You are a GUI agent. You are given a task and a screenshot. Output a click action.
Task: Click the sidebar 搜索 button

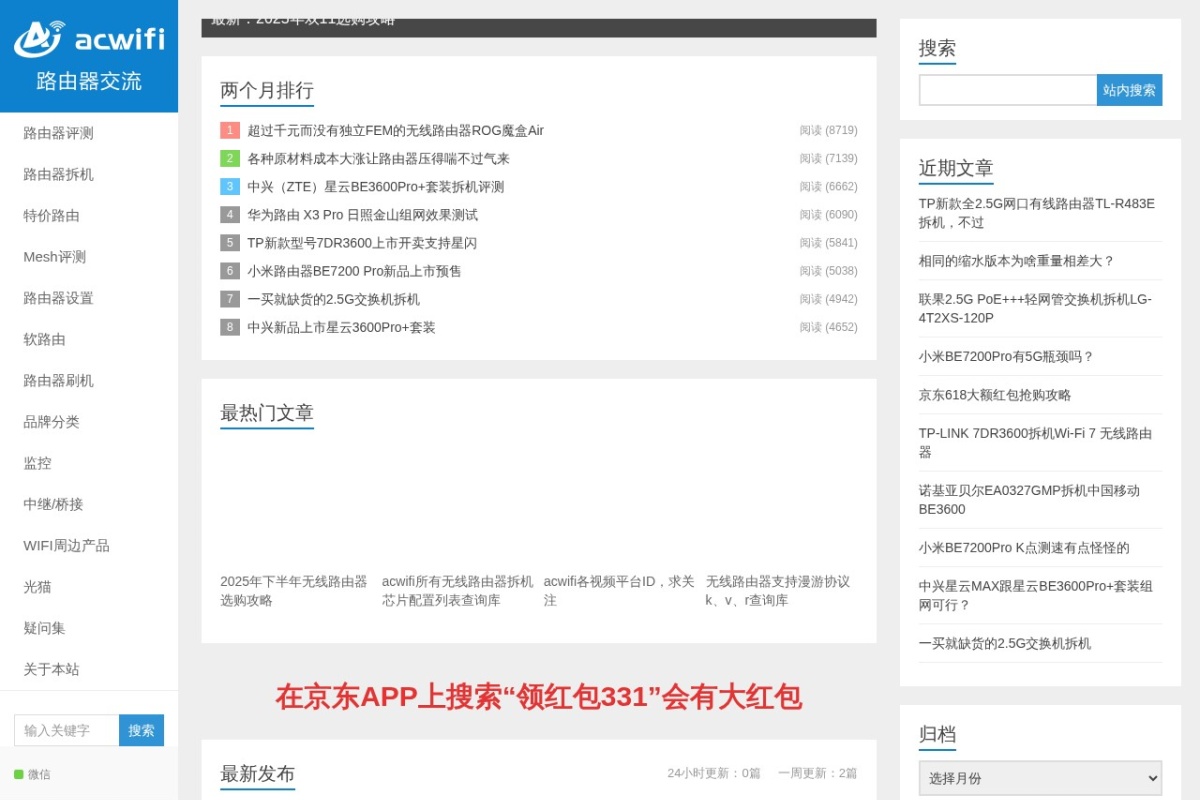(142, 730)
